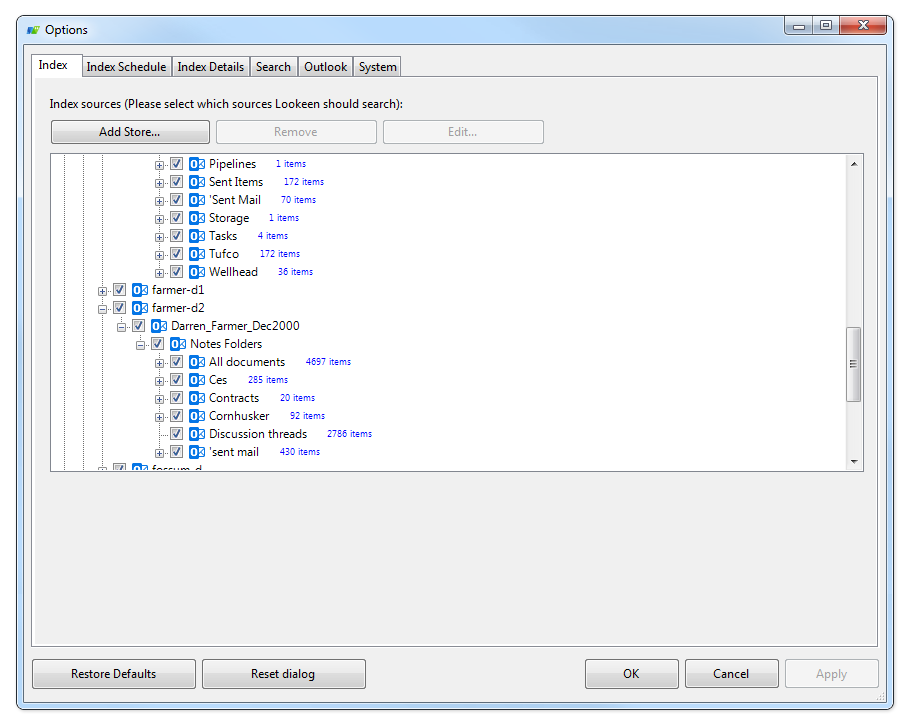This screenshot has width=910, height=726.
Task: Click the Reset dialog button
Action: (x=284, y=674)
